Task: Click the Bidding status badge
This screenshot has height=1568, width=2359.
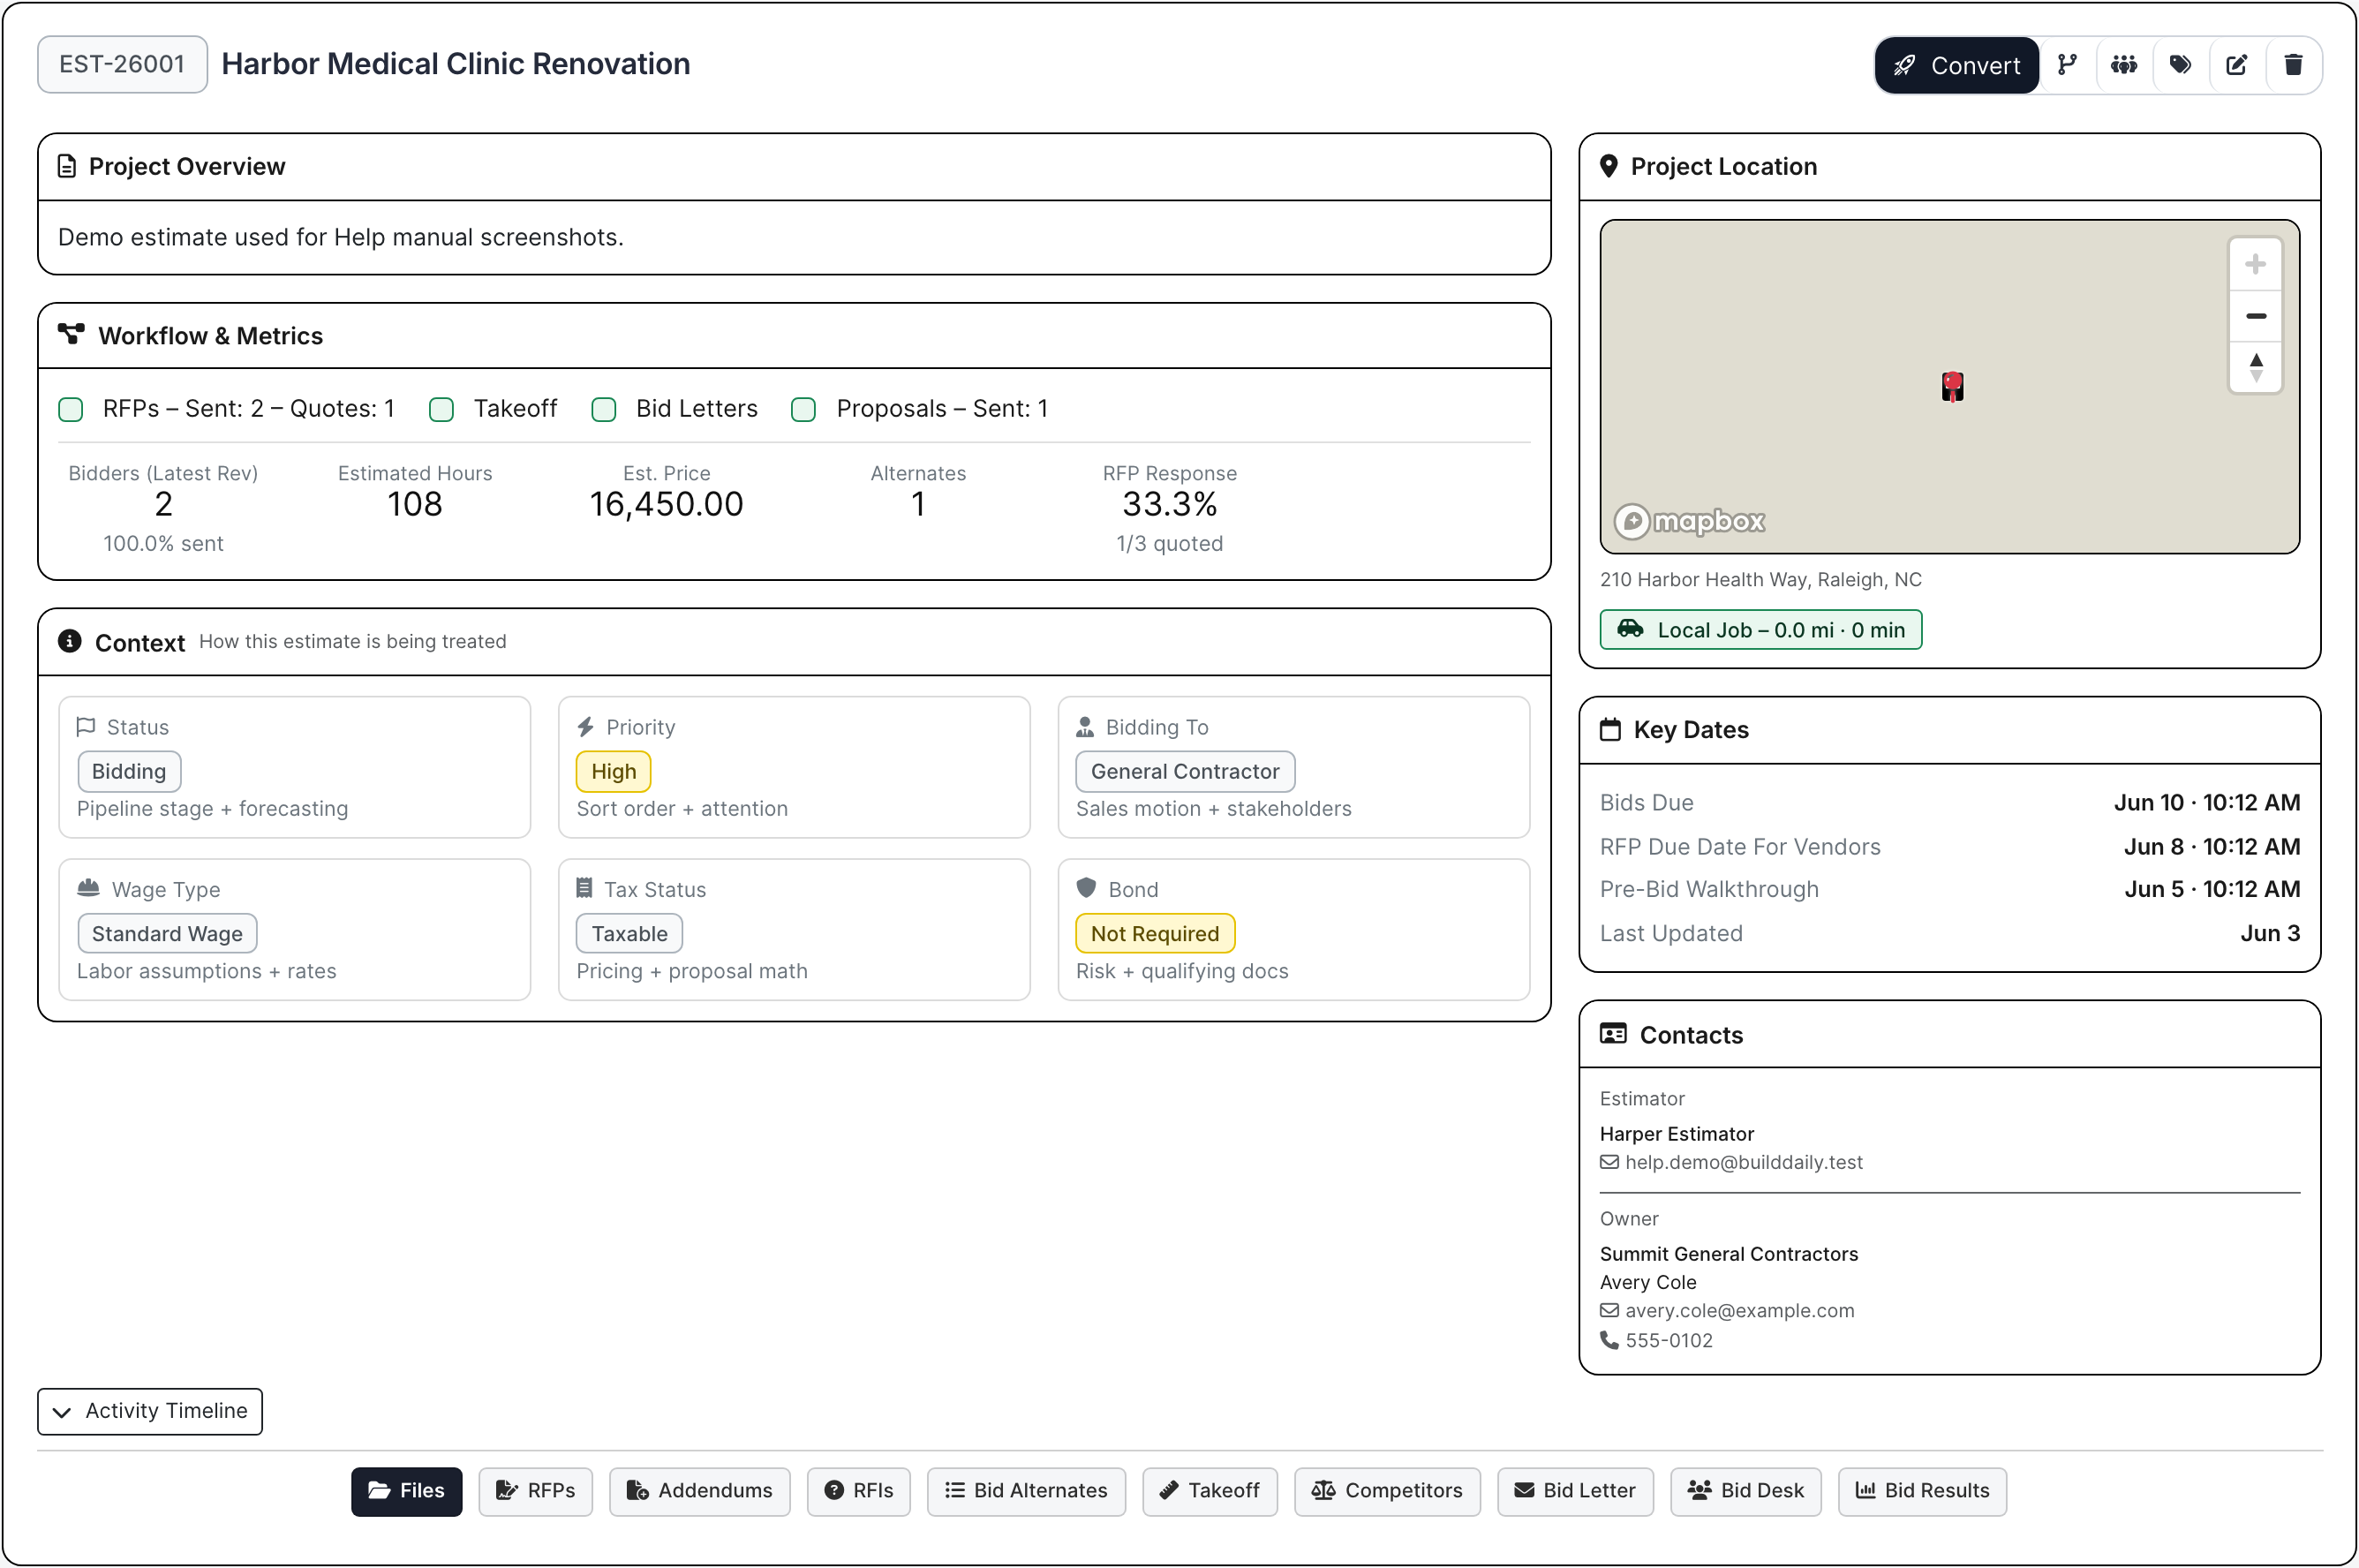Action: 129,771
